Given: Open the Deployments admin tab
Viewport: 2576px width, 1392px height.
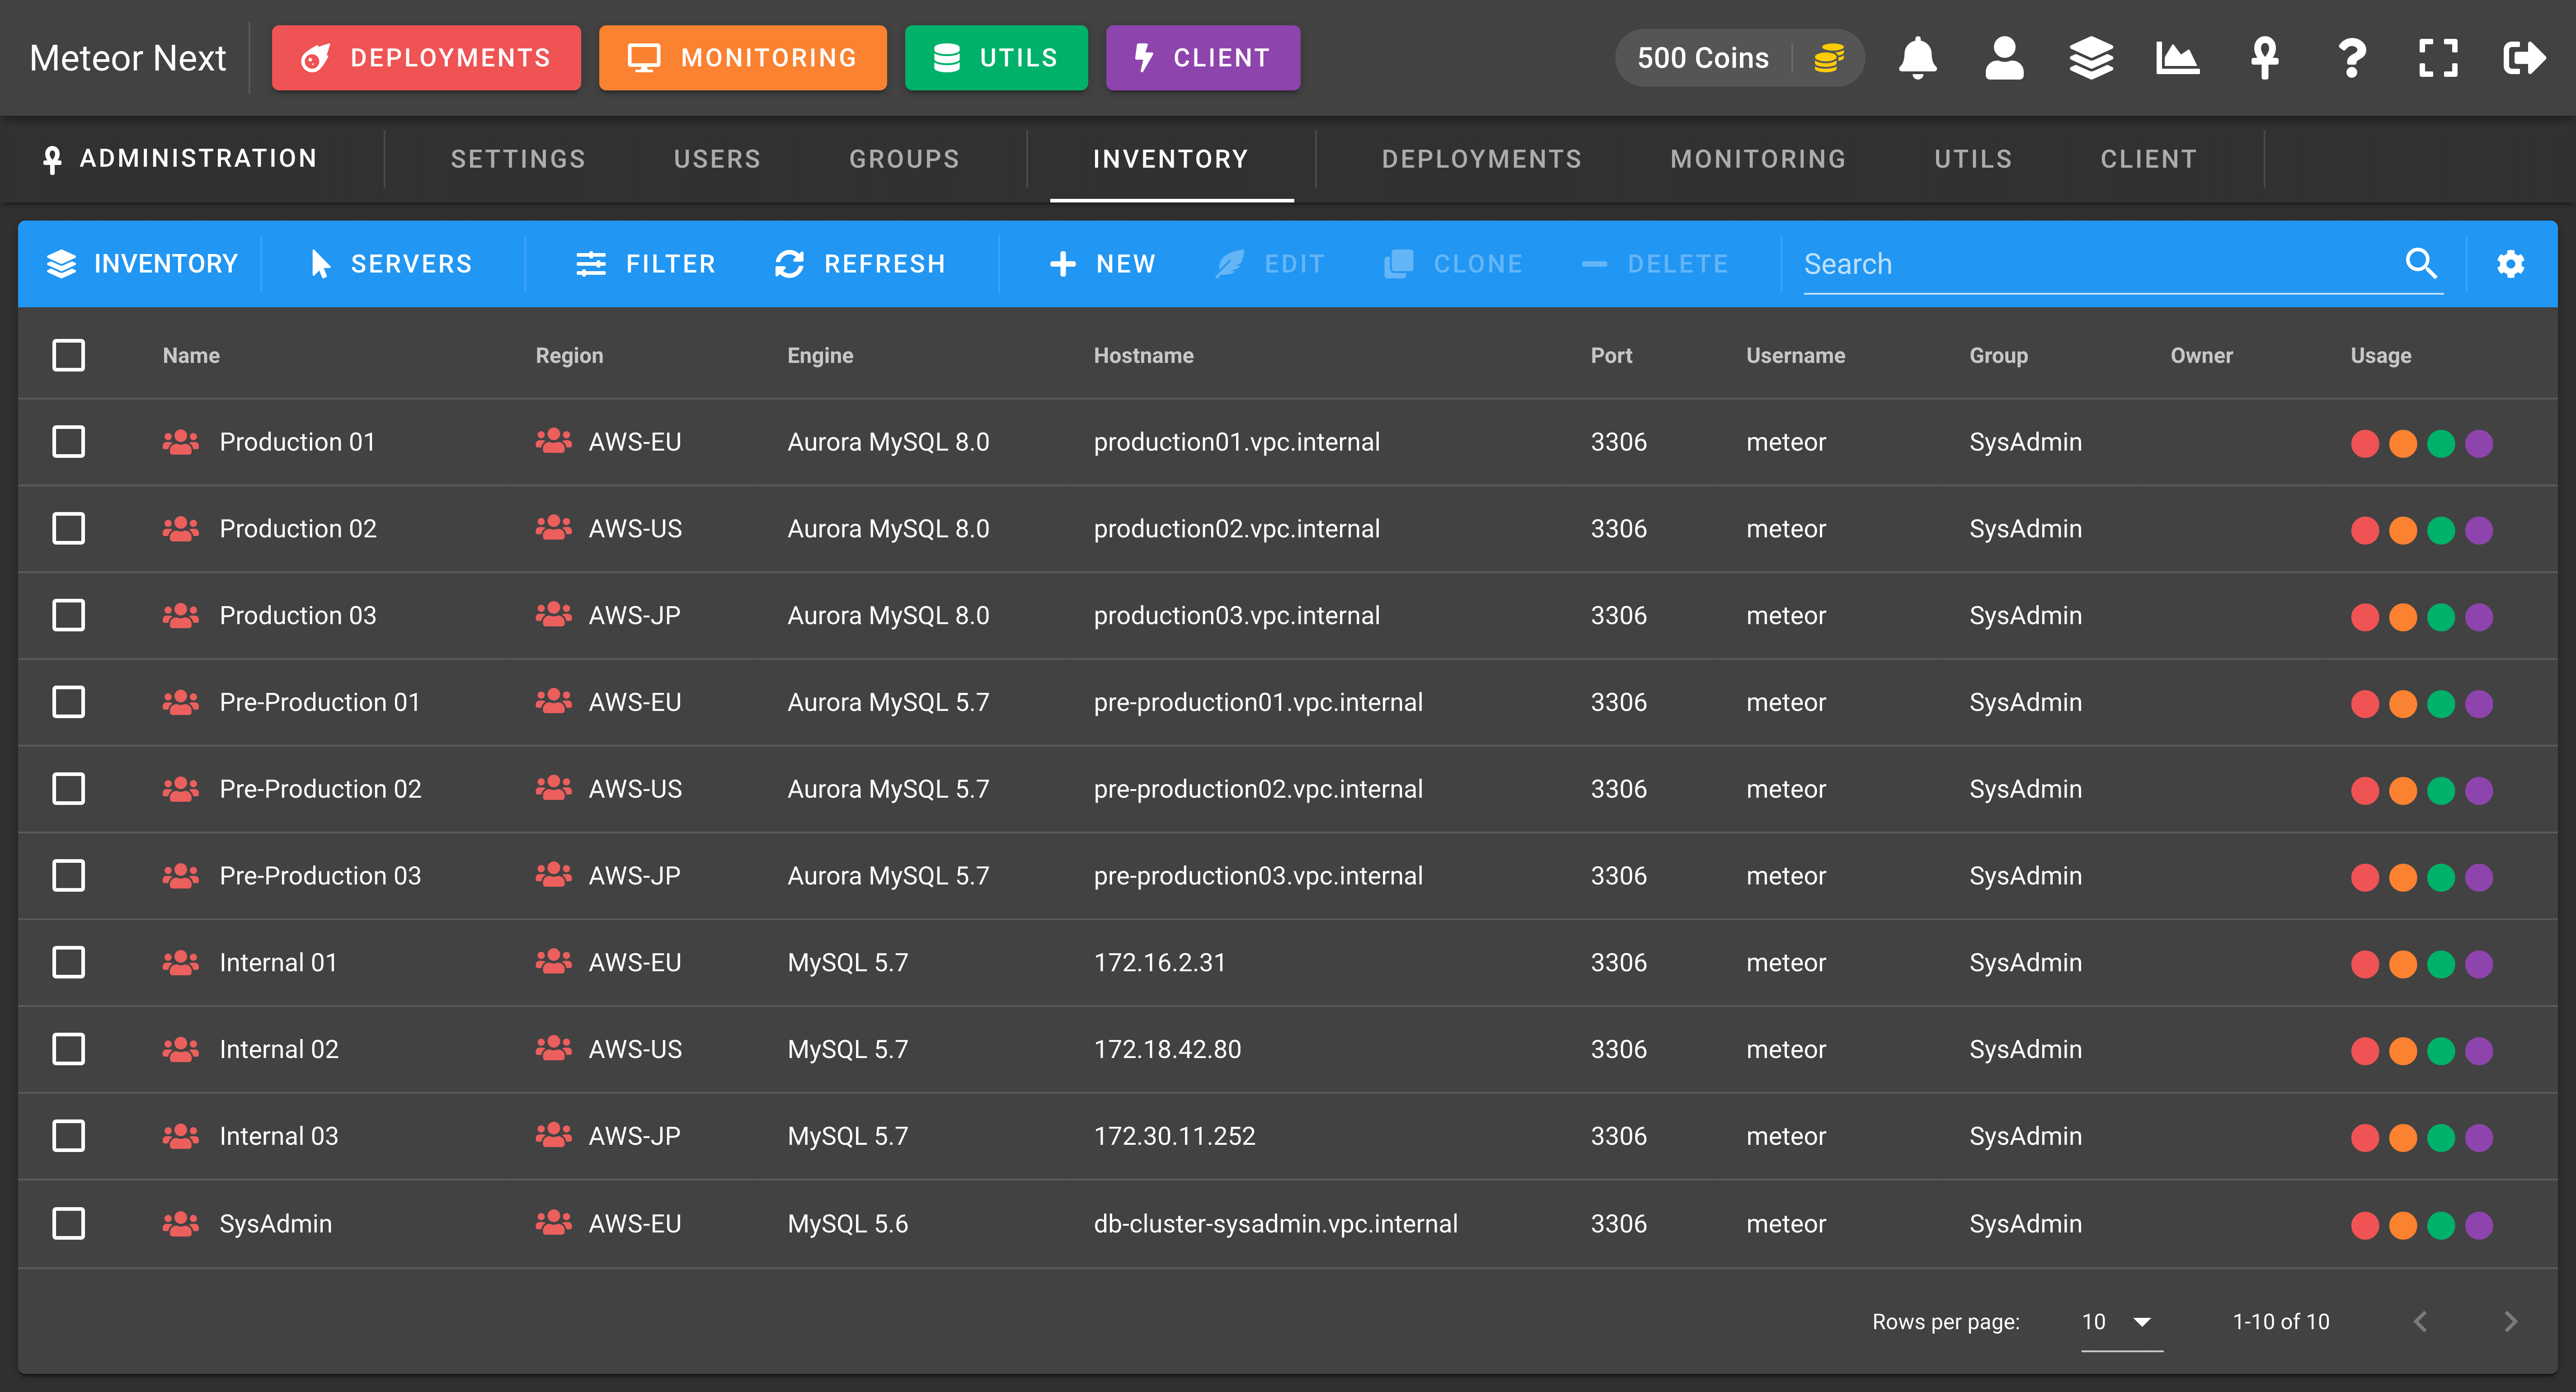Looking at the screenshot, I should tap(1482, 159).
